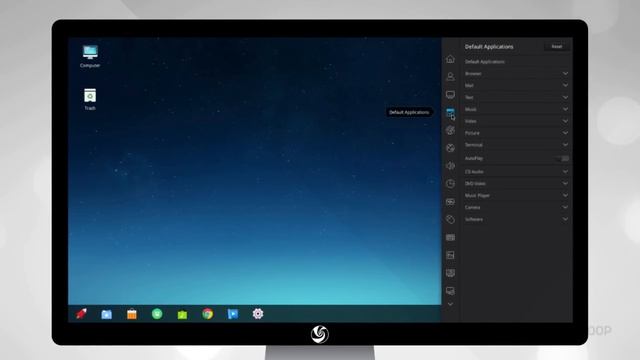Open the Launcher rocket icon in the dock
640x360 pixels.
(x=81, y=314)
